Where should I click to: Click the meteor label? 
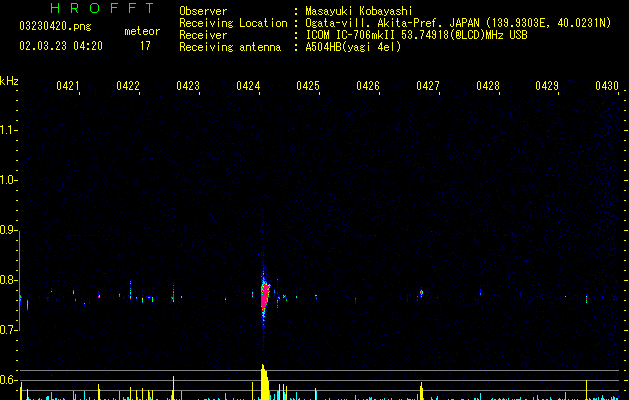tap(142, 31)
